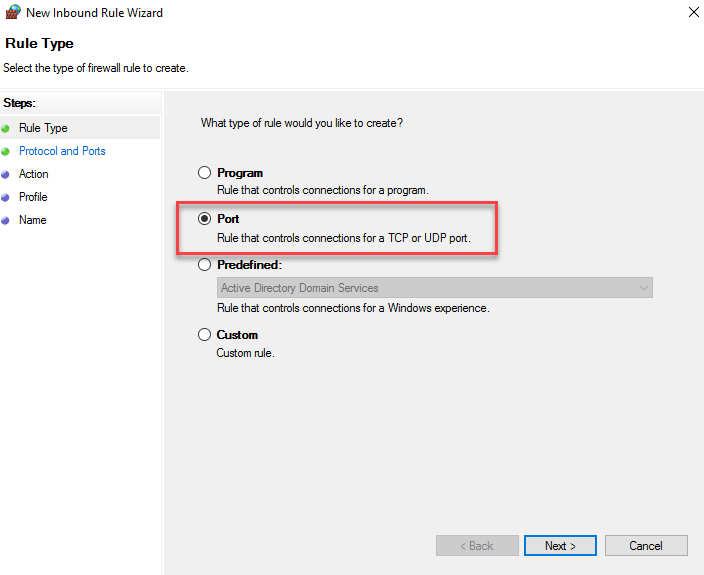This screenshot has width=704, height=575.
Task: Click the 'Rule Type' page heading
Action: (x=39, y=44)
